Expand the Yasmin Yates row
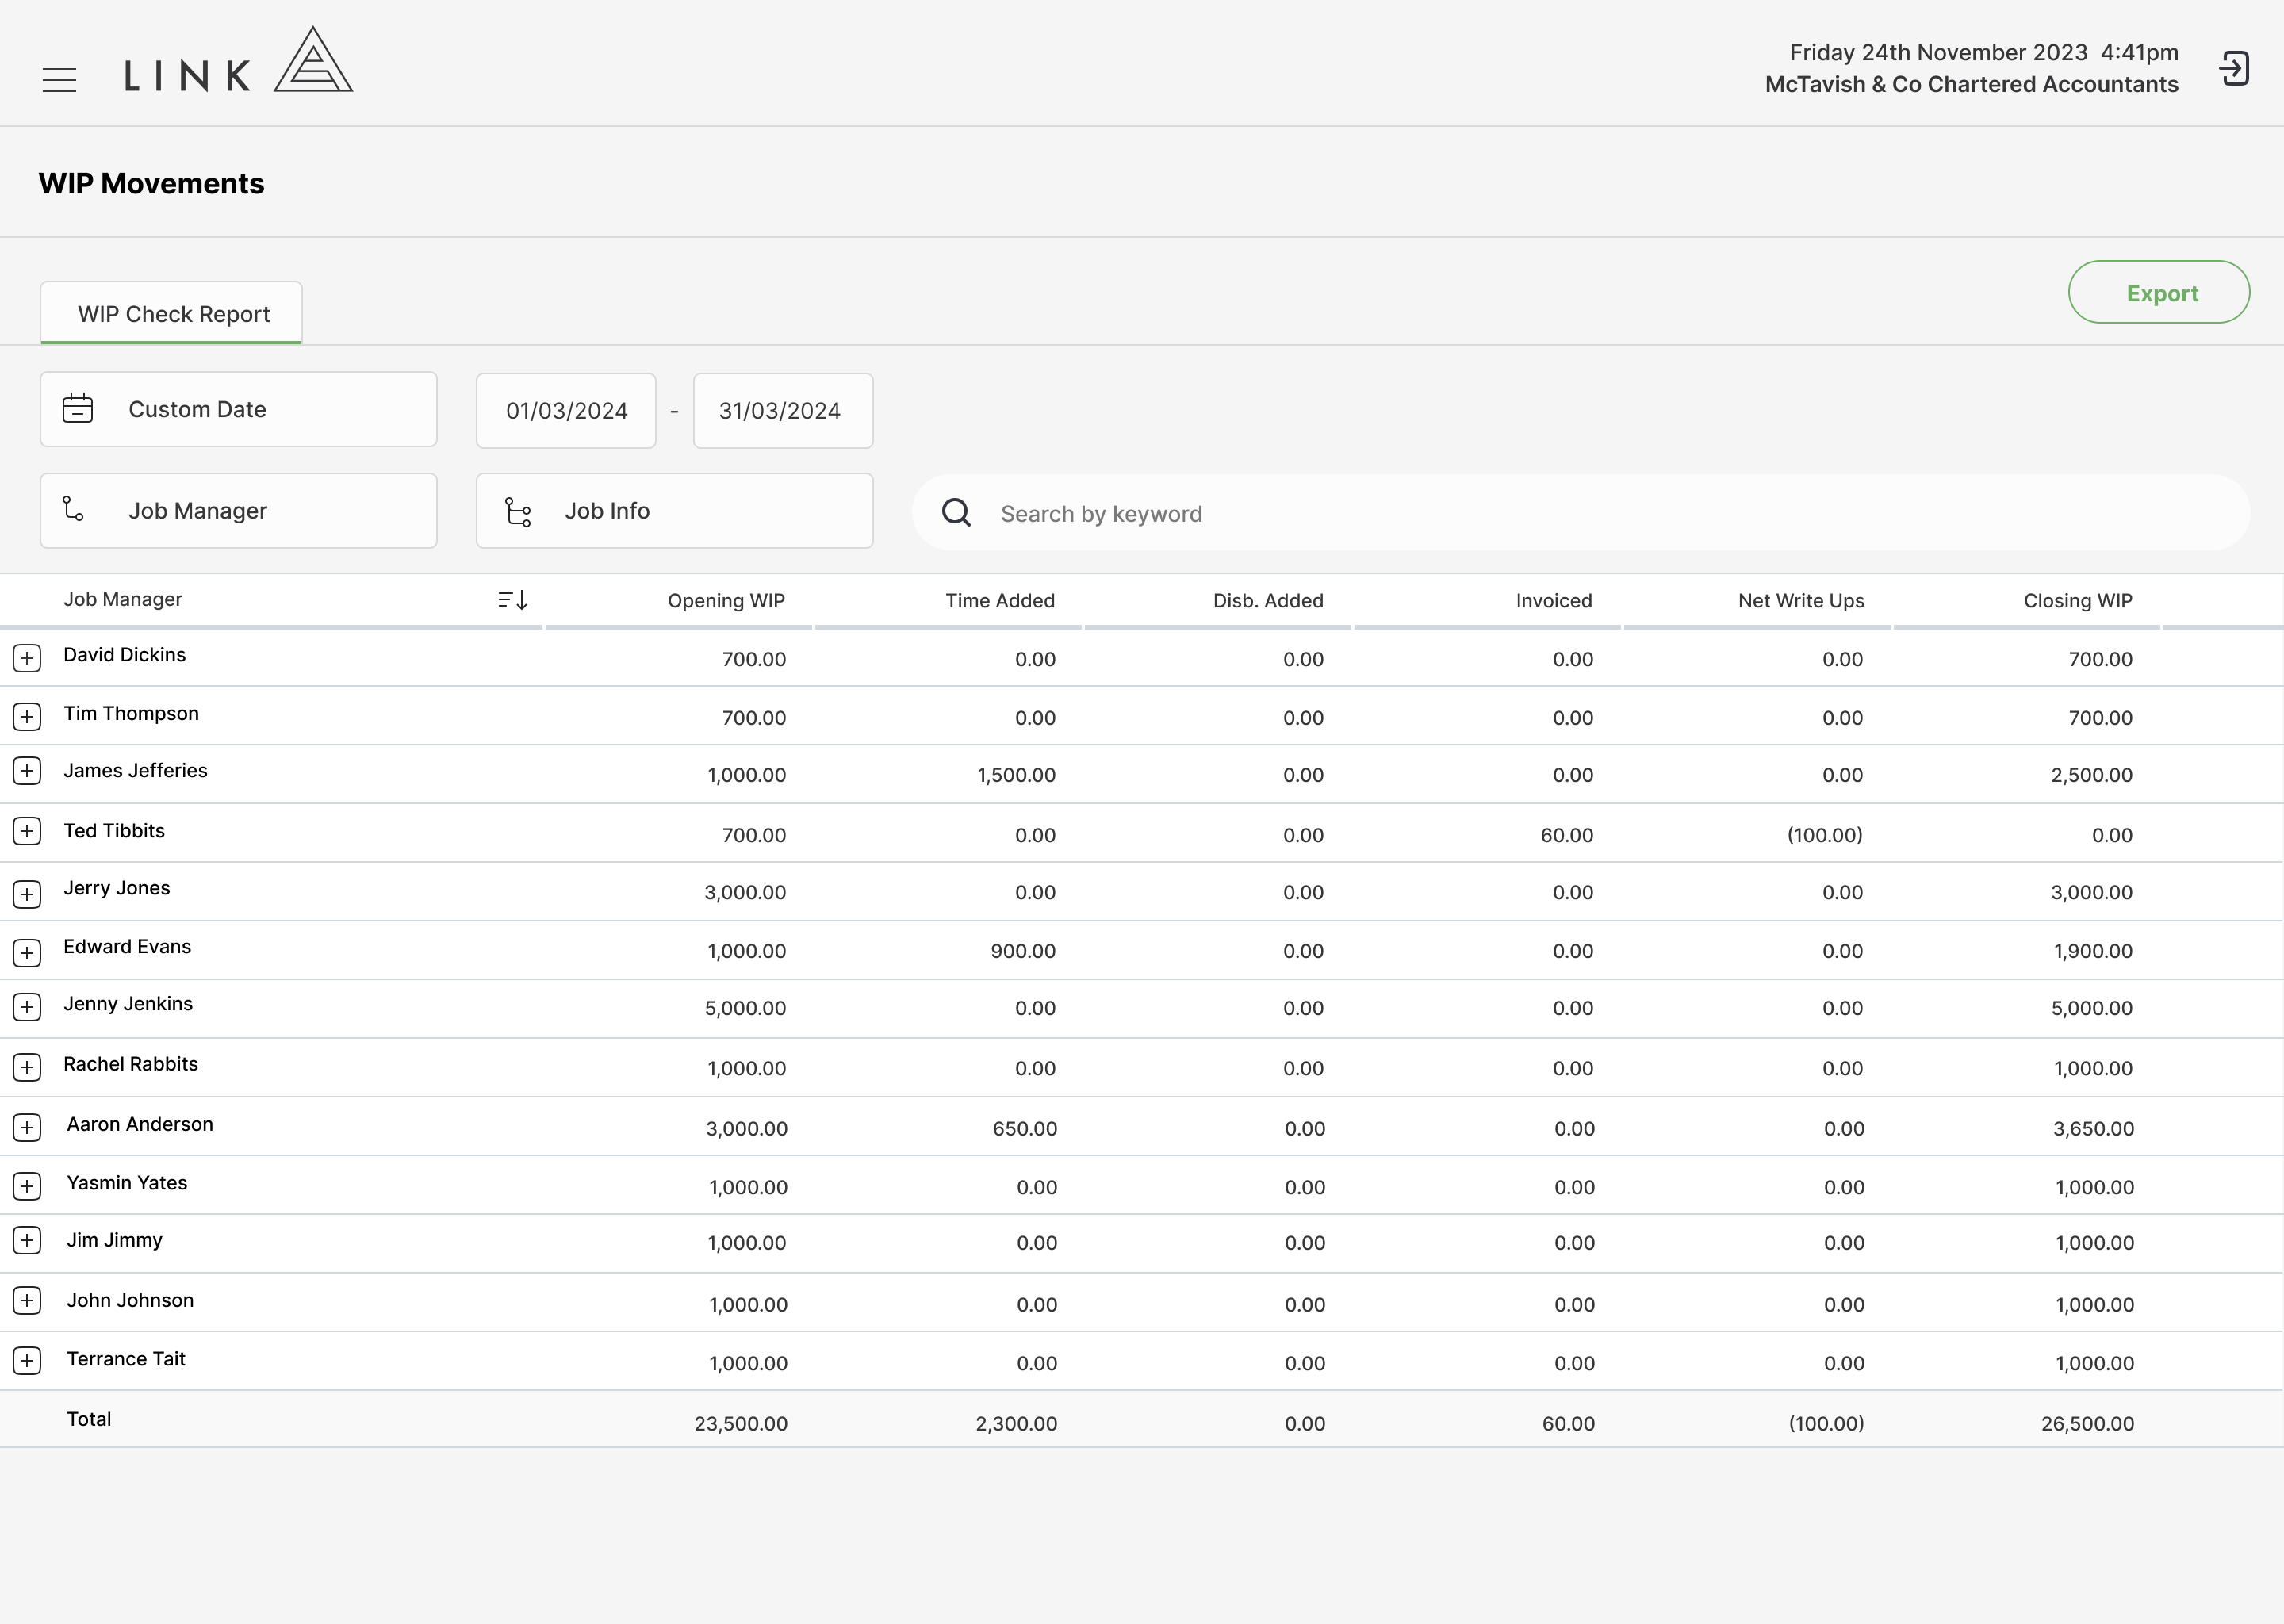This screenshot has height=1624, width=2284. coord(27,1186)
